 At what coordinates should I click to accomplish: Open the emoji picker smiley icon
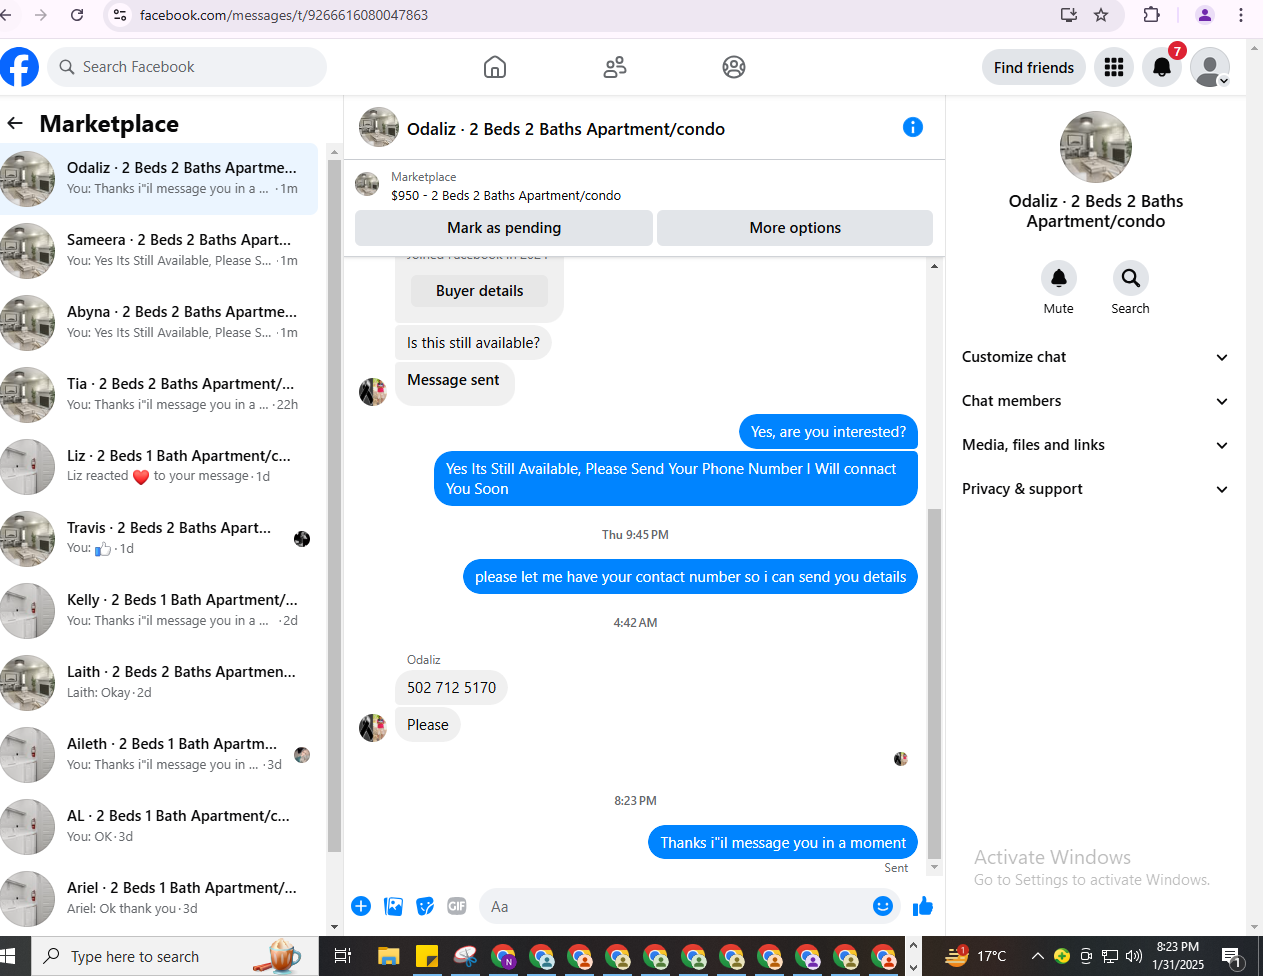883,906
